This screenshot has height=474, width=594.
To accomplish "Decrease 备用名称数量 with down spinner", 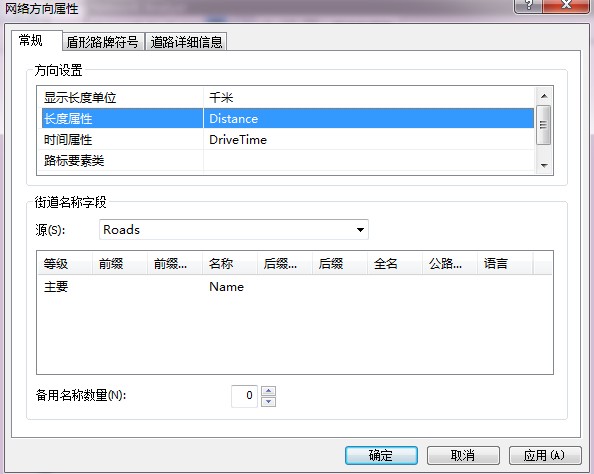I will (x=269, y=402).
